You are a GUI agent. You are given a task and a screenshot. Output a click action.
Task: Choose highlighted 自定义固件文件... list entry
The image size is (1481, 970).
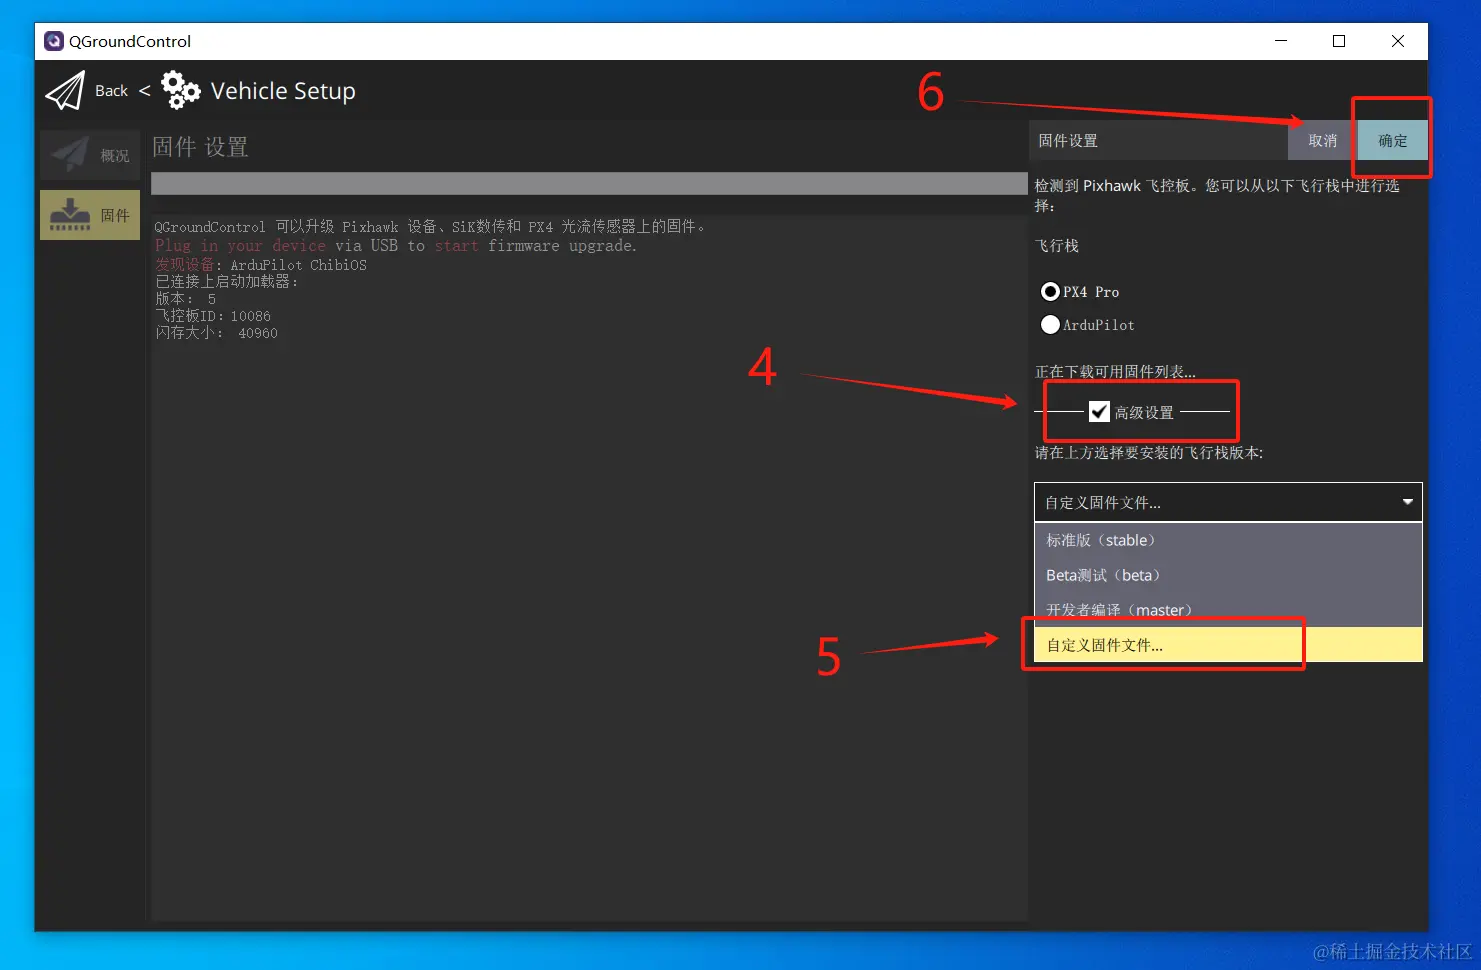tap(1228, 645)
